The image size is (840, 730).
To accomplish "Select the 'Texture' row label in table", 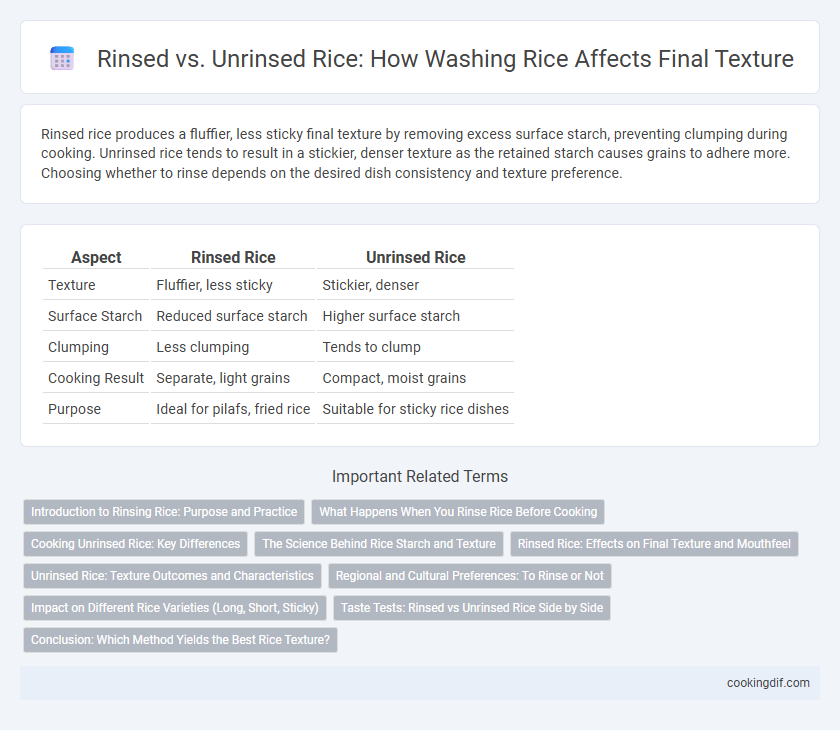I will (72, 285).
